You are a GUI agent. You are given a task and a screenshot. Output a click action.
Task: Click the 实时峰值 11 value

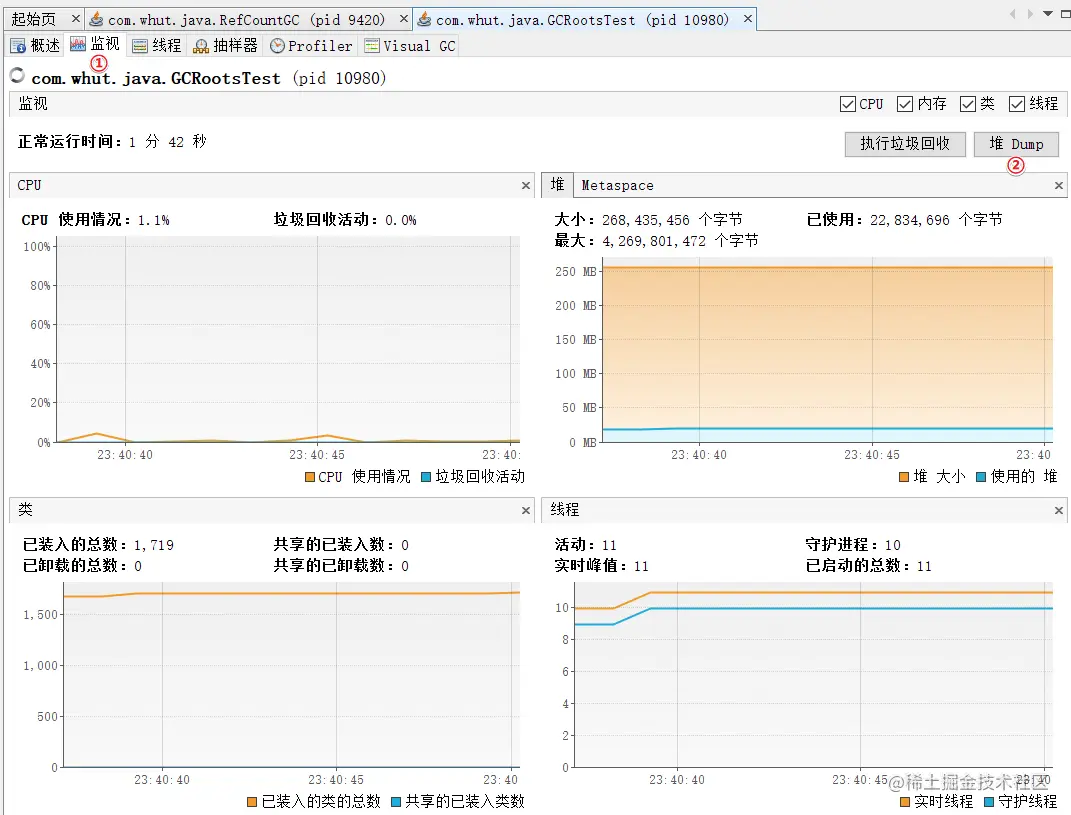(x=641, y=566)
